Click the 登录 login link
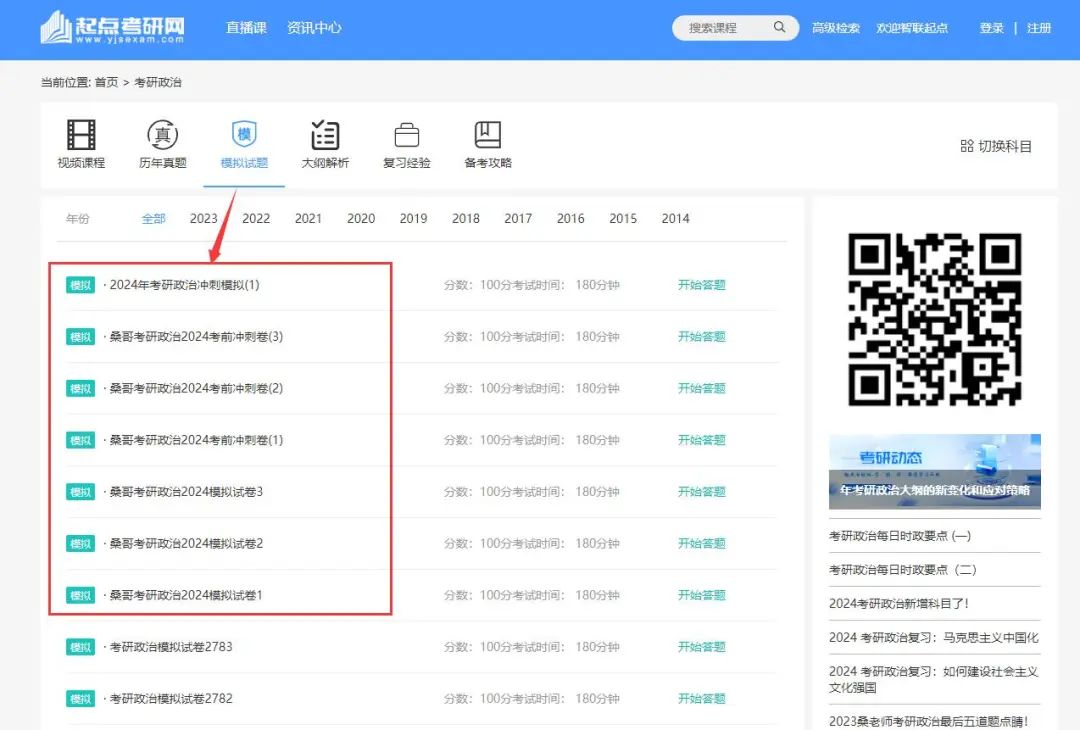Viewport: 1080px width, 730px height. [x=991, y=28]
